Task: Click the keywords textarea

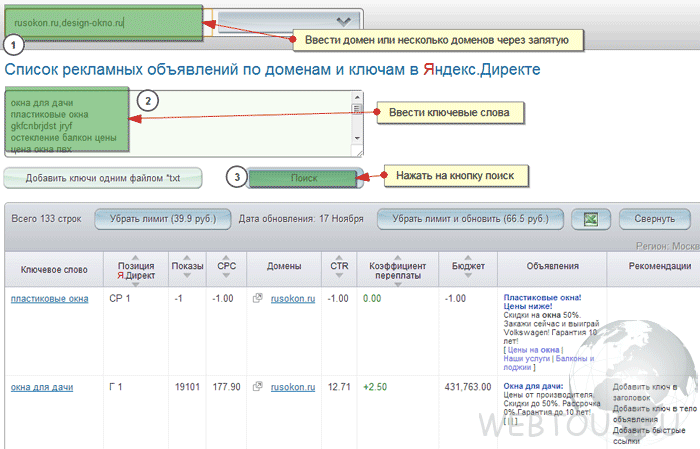Action: pos(183,124)
